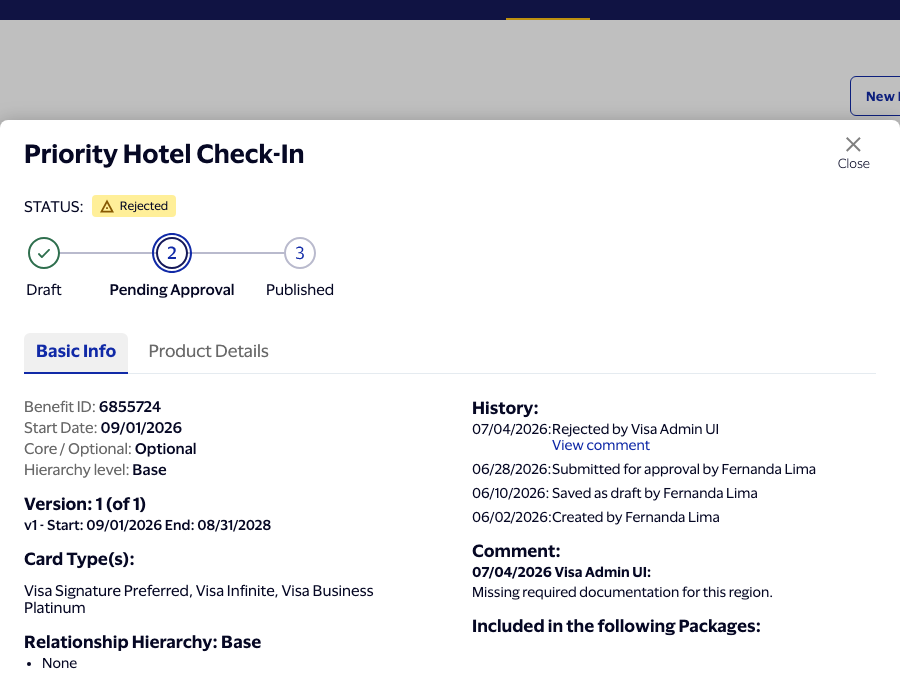Click the green Draft checkmark step icon
This screenshot has width=900, height=700.
(44, 253)
